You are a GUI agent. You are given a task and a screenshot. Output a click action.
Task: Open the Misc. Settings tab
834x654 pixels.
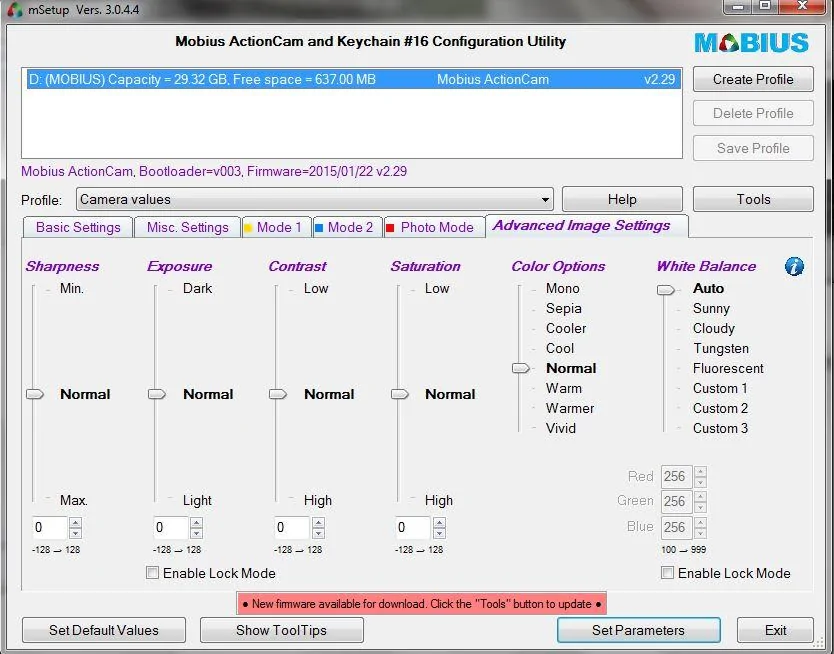click(187, 227)
